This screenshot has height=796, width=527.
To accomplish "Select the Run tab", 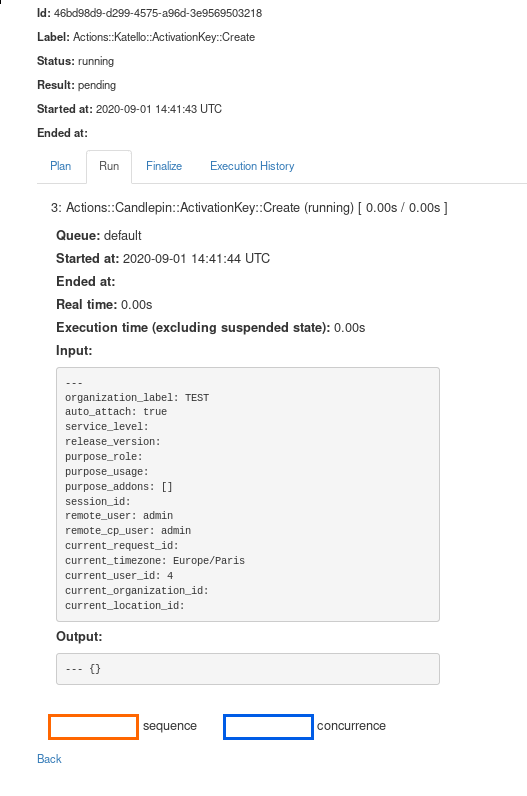I will 109,166.
